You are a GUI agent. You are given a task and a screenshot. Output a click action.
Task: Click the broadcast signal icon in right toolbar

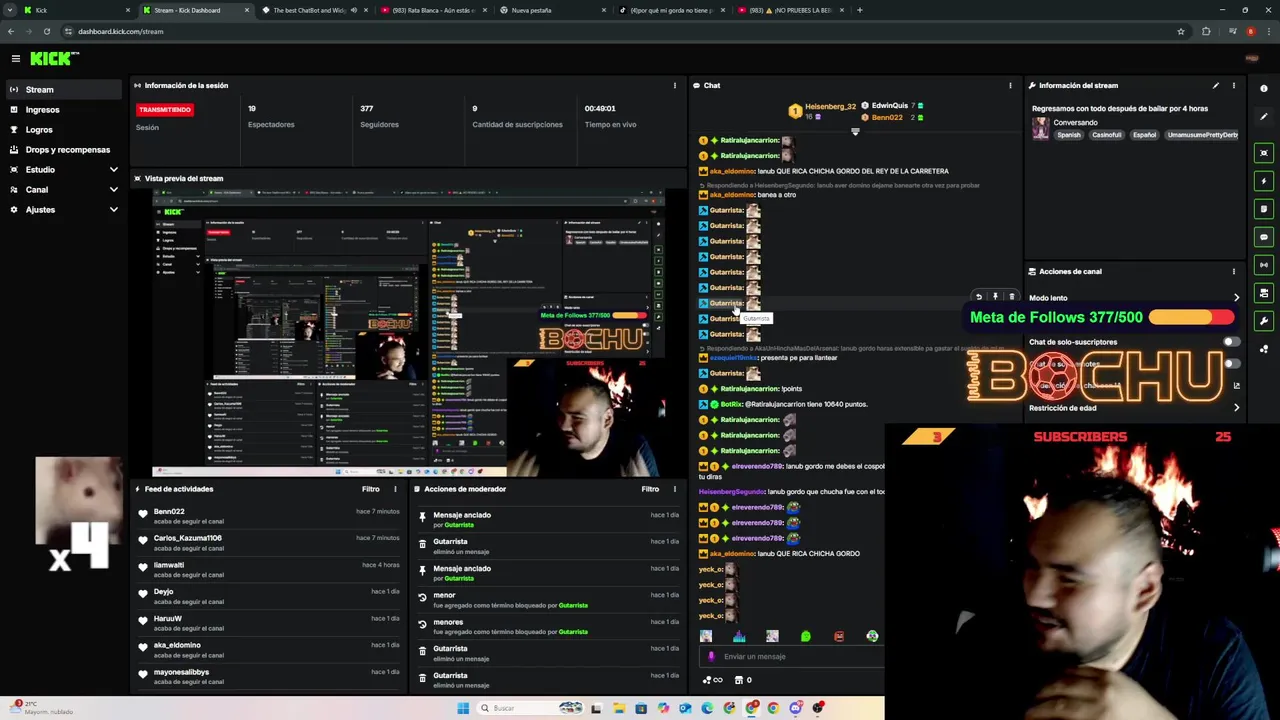(x=1264, y=265)
